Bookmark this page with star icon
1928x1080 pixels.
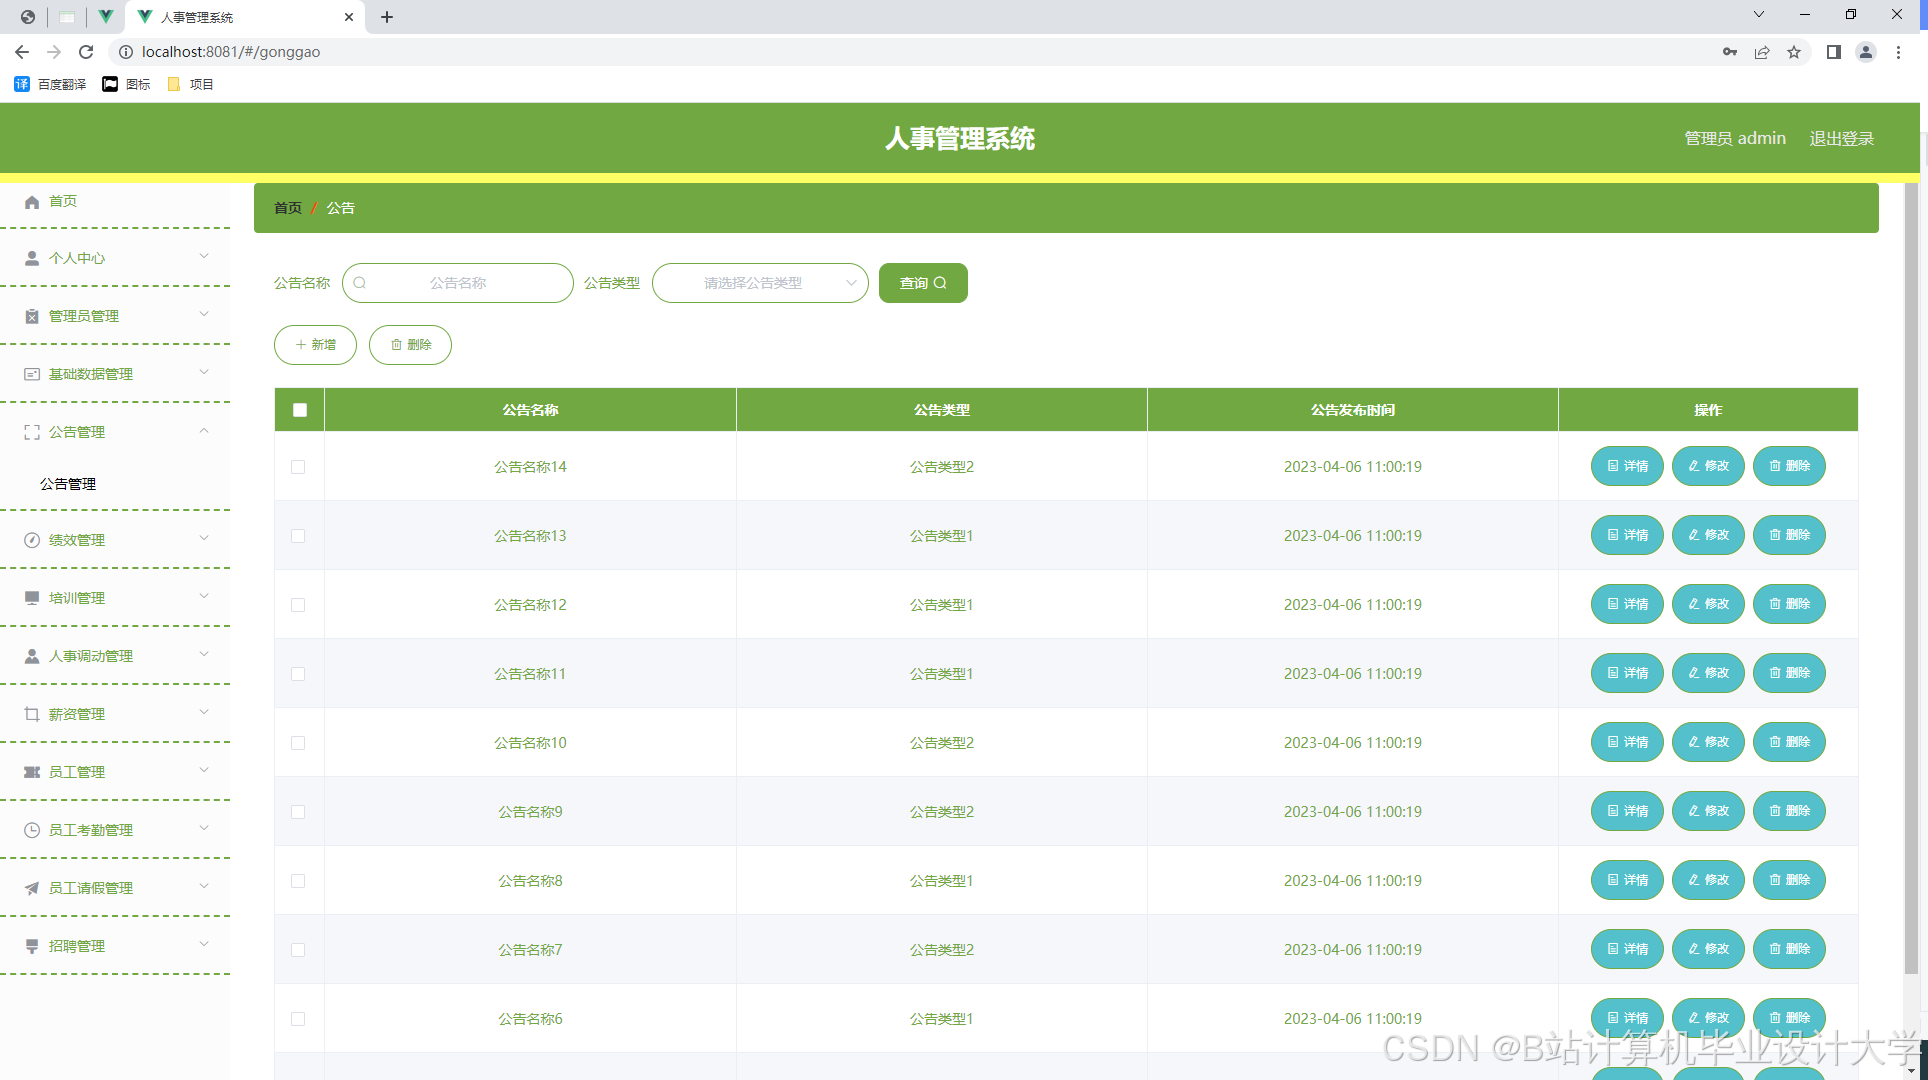(x=1794, y=52)
